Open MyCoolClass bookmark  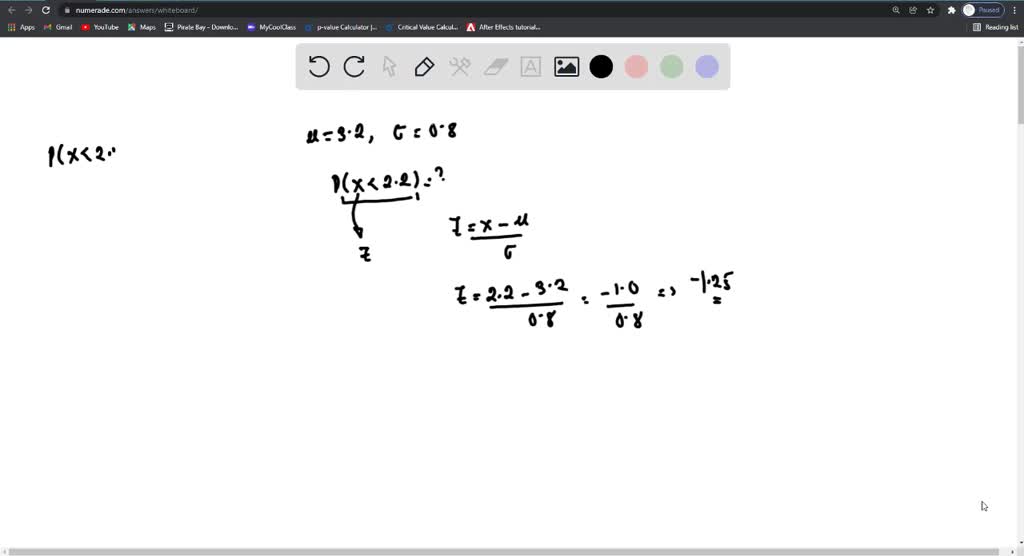coord(272,27)
